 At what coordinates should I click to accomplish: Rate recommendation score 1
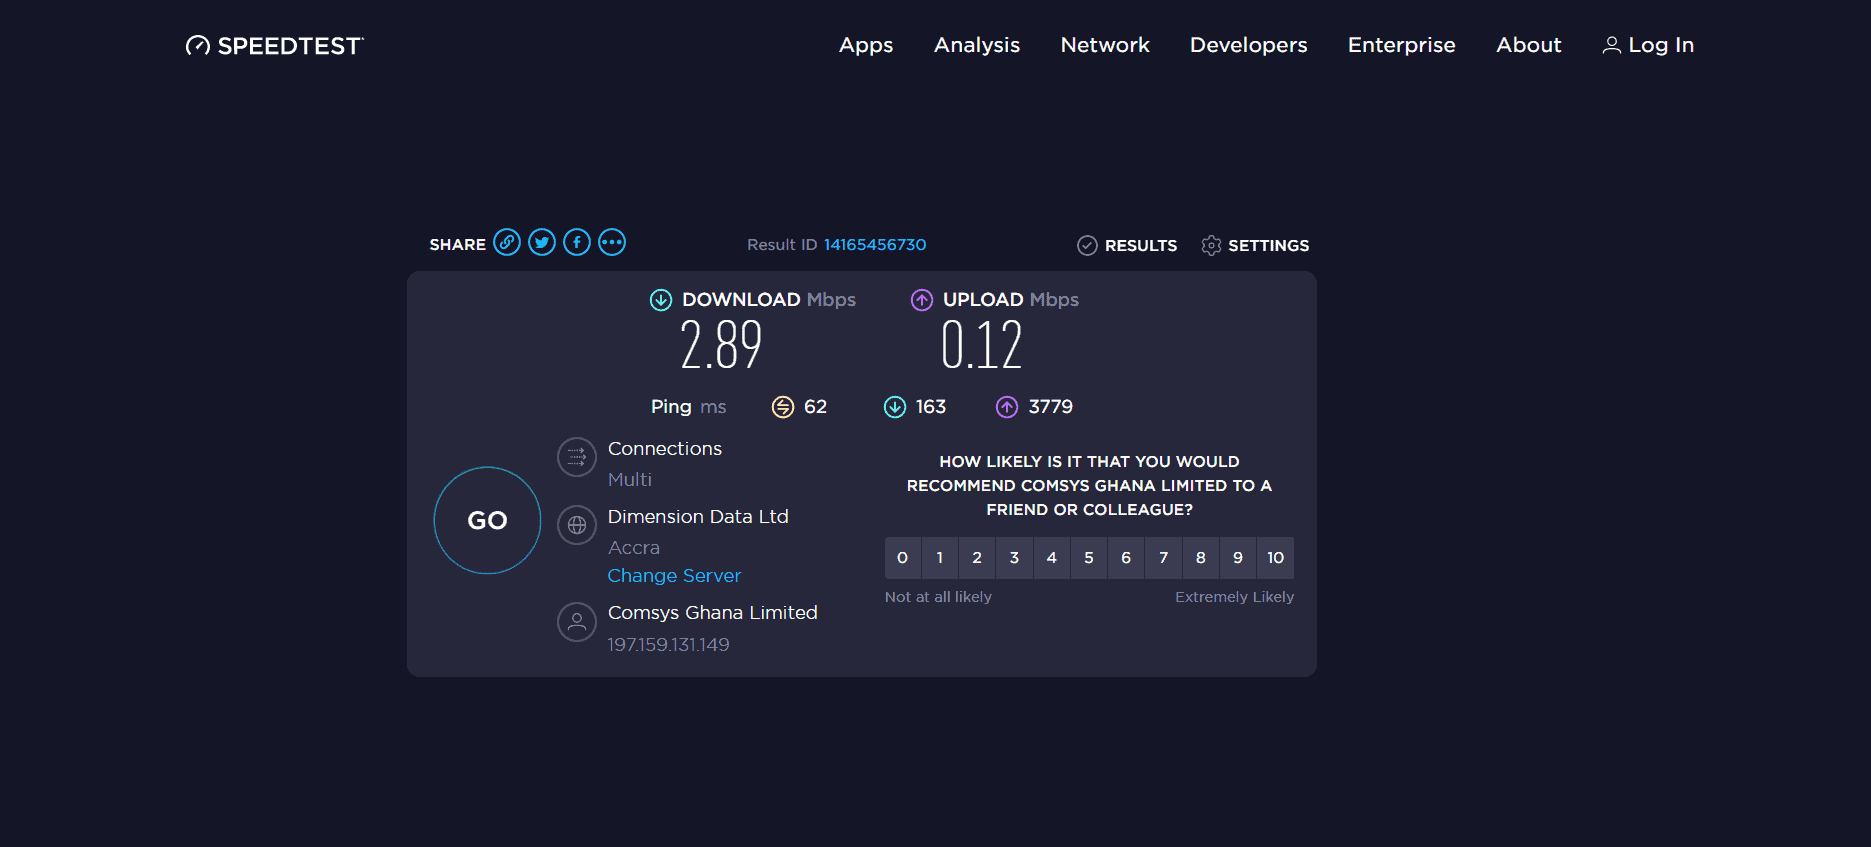[940, 558]
